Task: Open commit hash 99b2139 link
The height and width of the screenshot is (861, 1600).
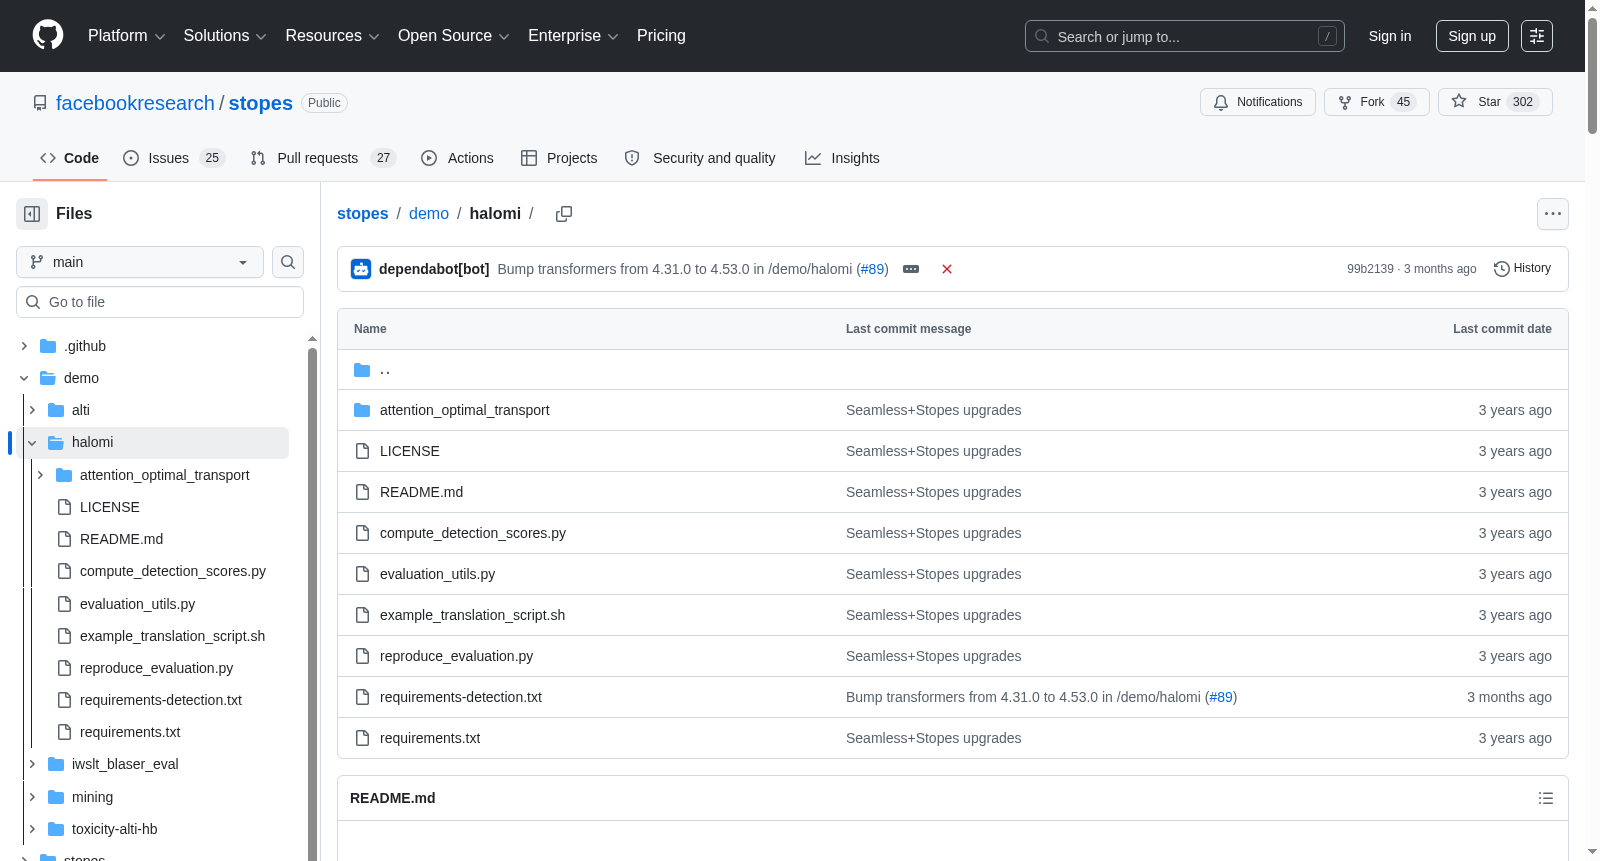Action: click(1370, 269)
